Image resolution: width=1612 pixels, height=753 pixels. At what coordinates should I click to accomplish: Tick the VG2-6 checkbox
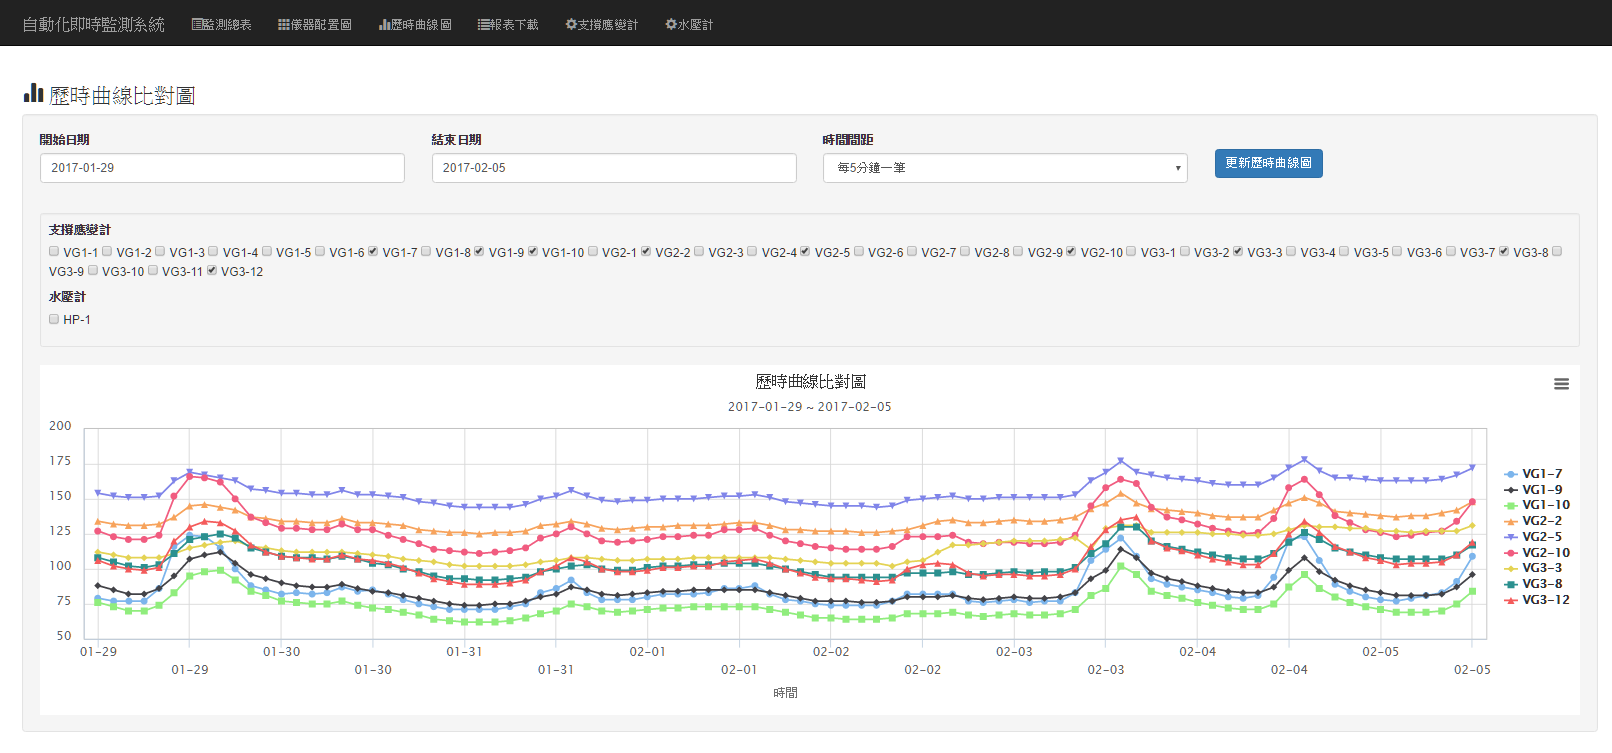(x=859, y=252)
